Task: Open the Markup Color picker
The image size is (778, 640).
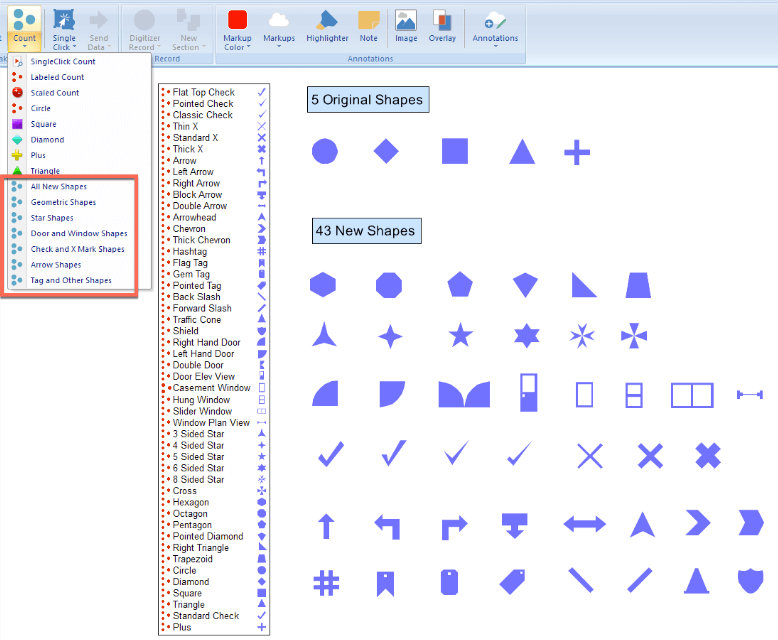Action: pos(237,28)
